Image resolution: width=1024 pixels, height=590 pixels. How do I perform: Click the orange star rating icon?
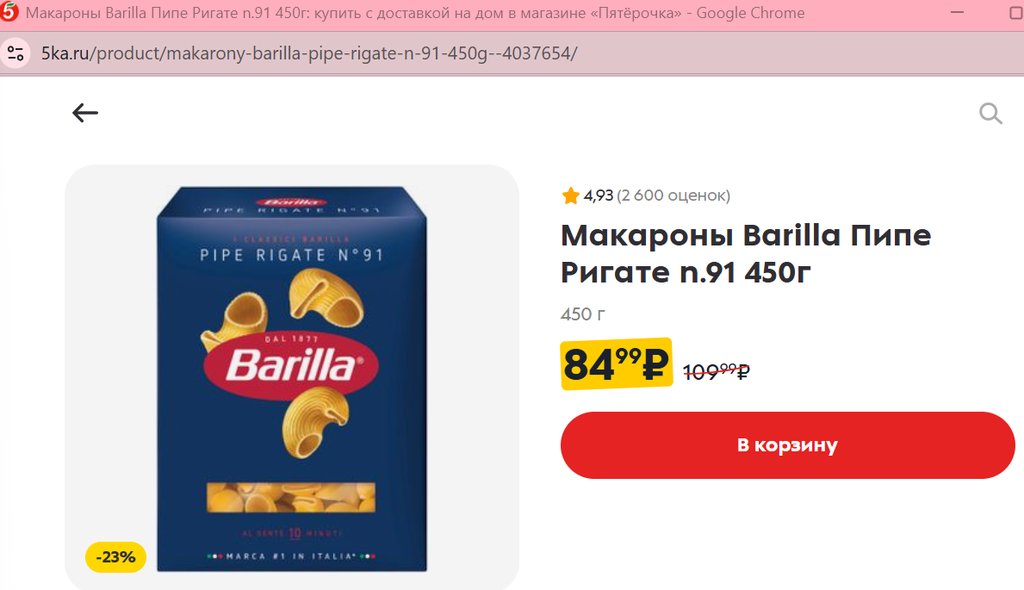570,195
